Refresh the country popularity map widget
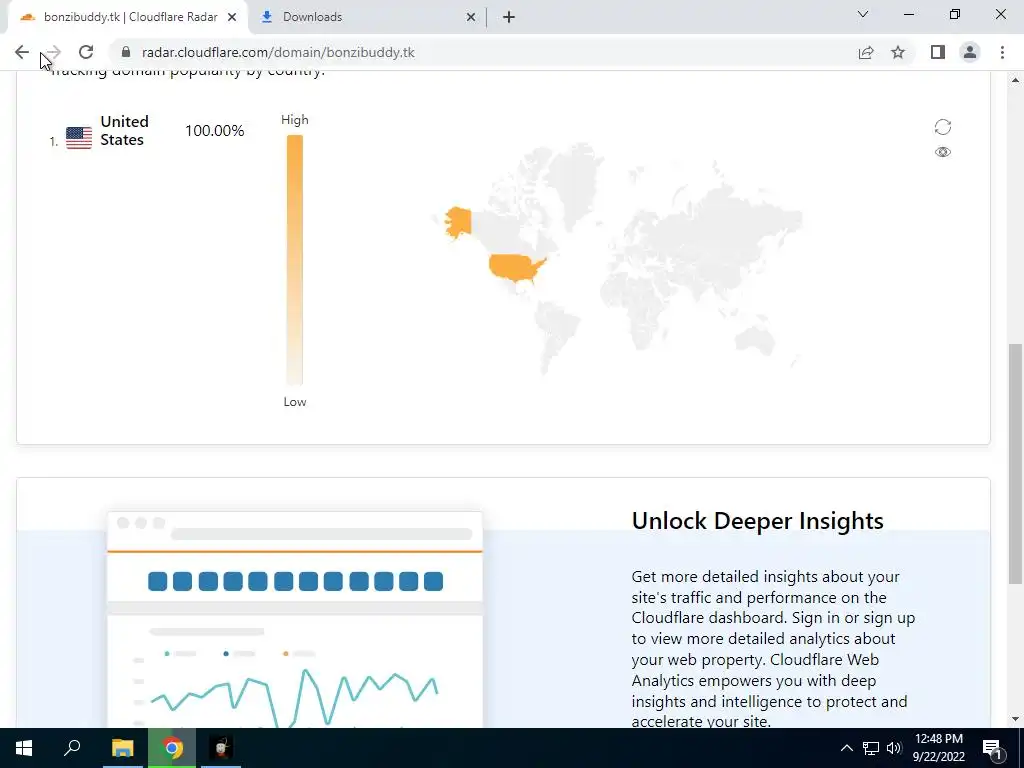Image resolution: width=1024 pixels, height=768 pixels. coord(942,127)
